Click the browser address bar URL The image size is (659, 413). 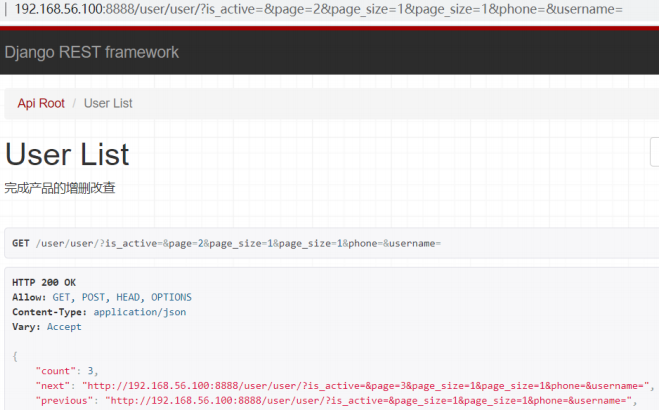point(318,9)
